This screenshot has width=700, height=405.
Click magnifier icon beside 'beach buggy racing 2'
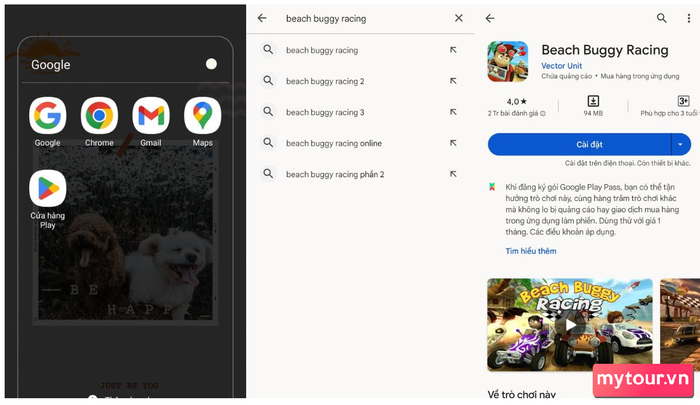click(268, 81)
